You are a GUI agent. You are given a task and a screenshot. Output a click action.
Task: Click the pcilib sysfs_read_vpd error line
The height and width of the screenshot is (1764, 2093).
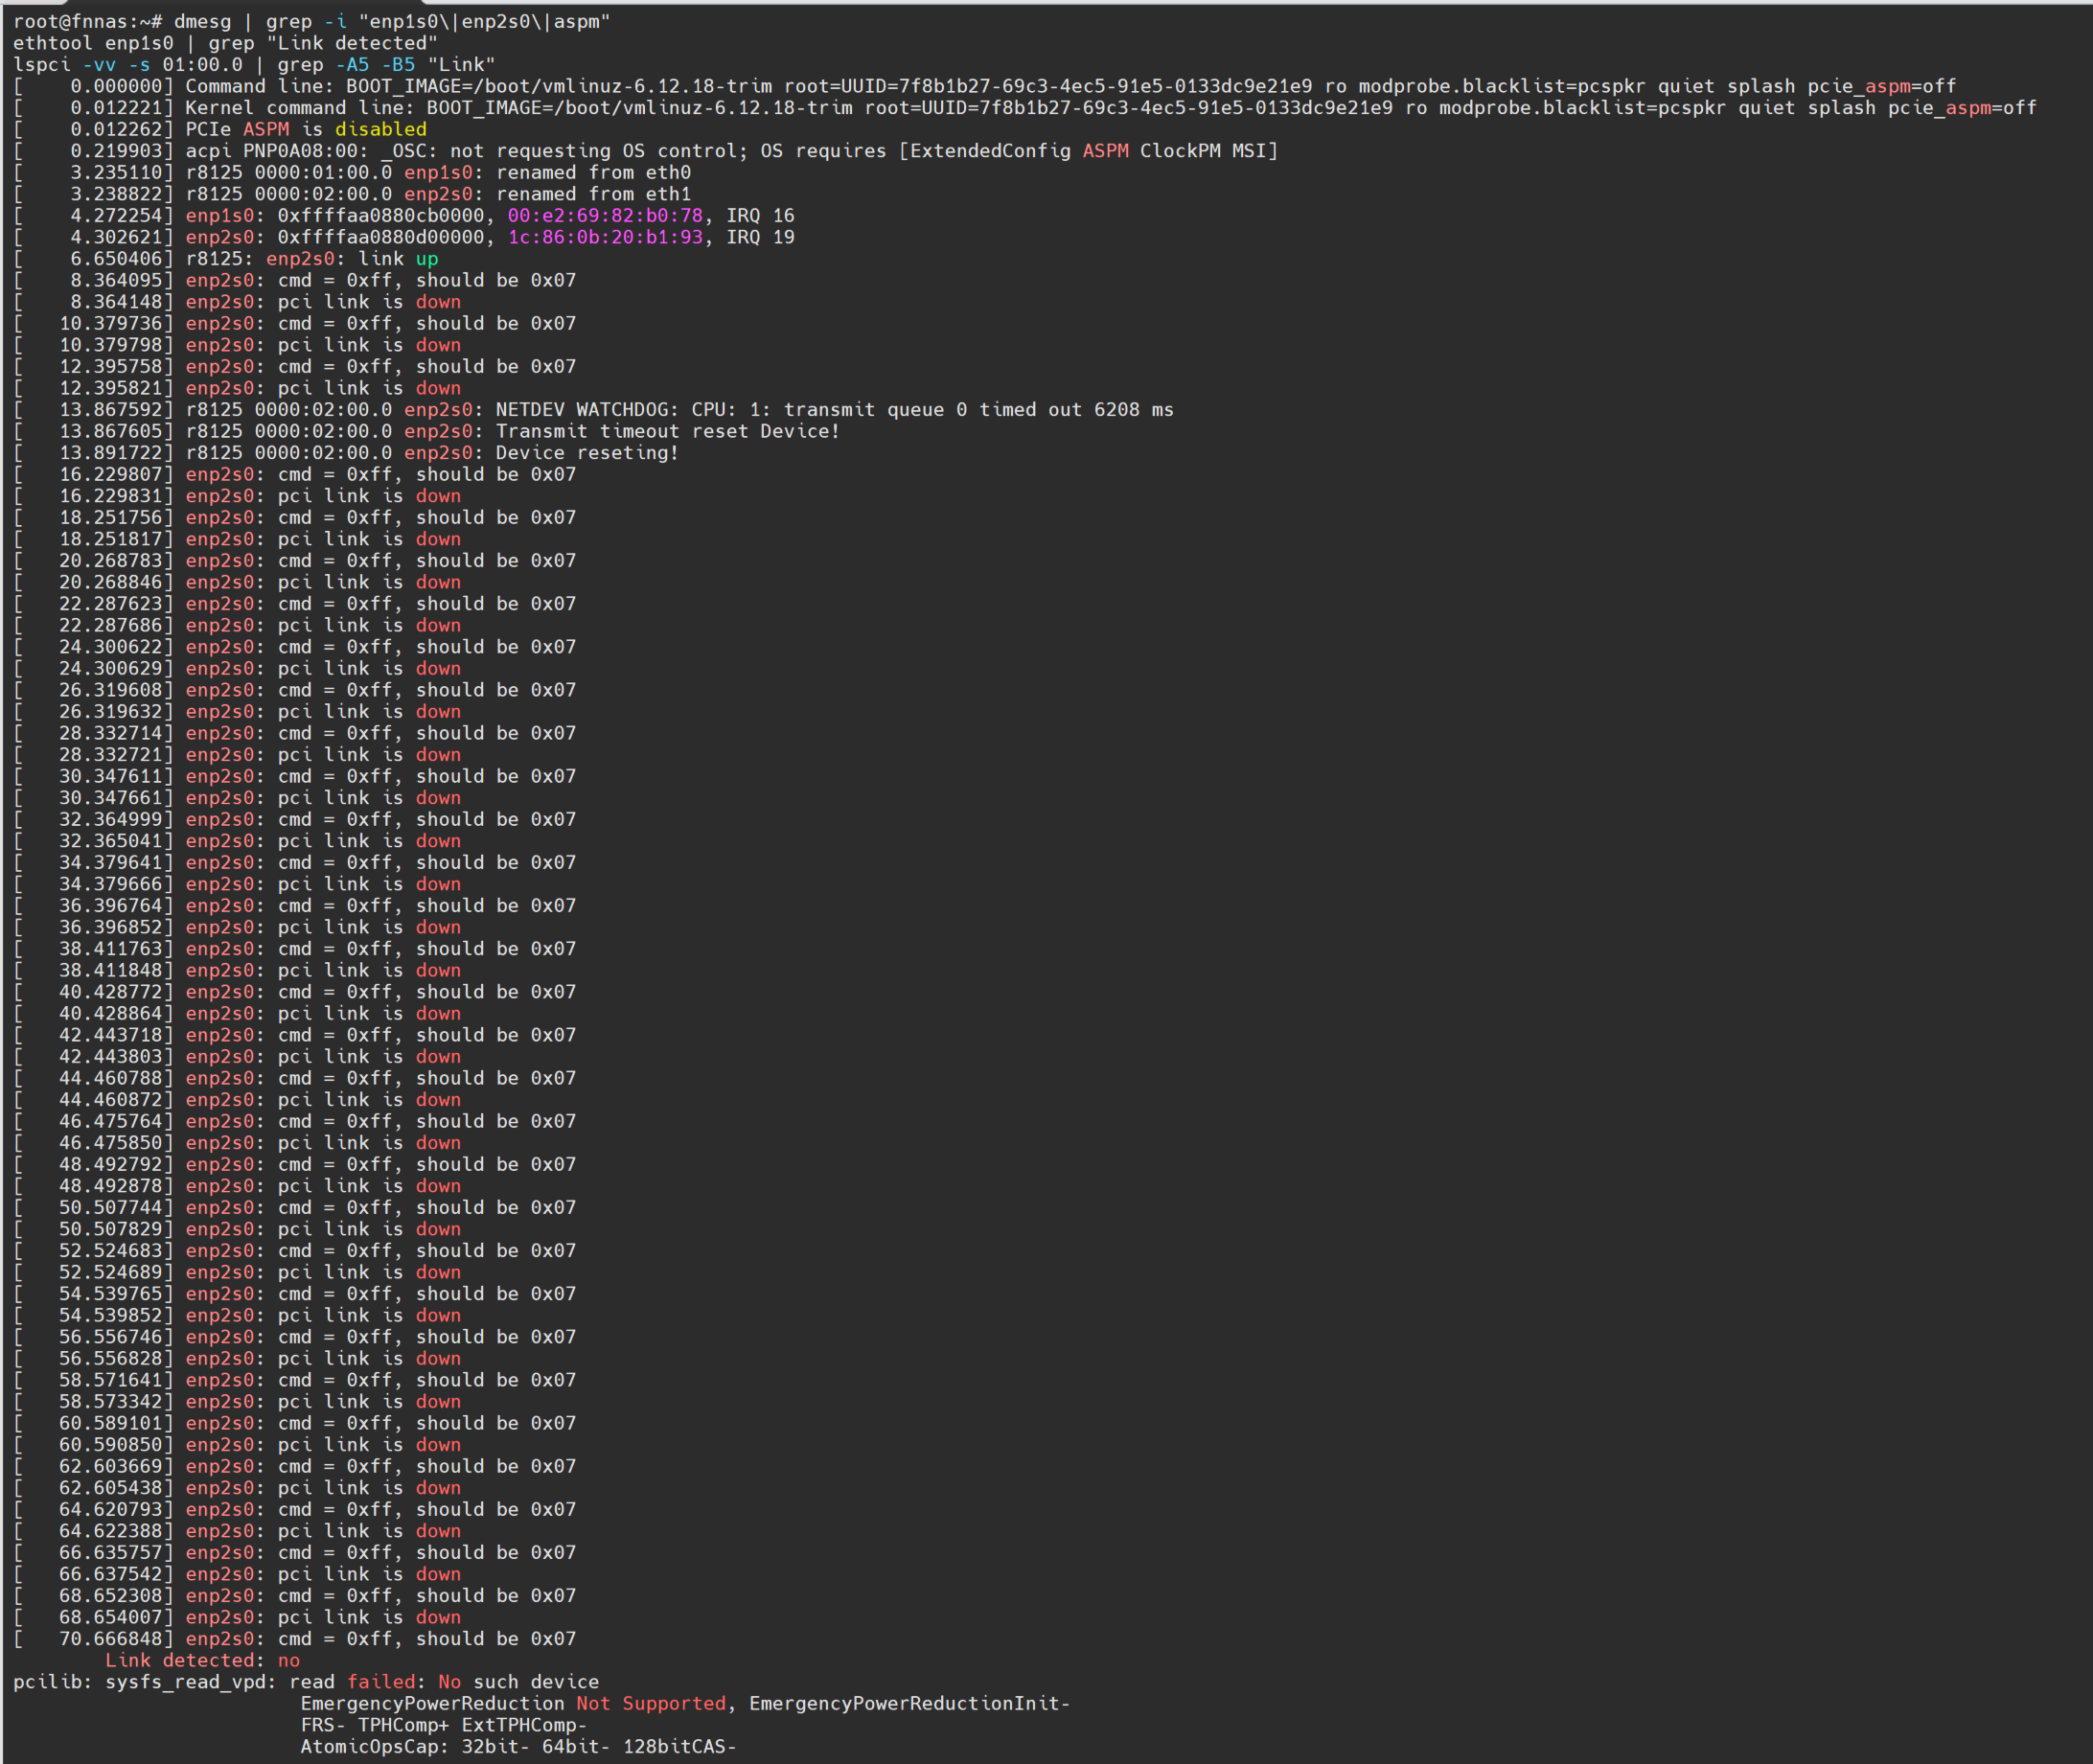pos(305,1682)
